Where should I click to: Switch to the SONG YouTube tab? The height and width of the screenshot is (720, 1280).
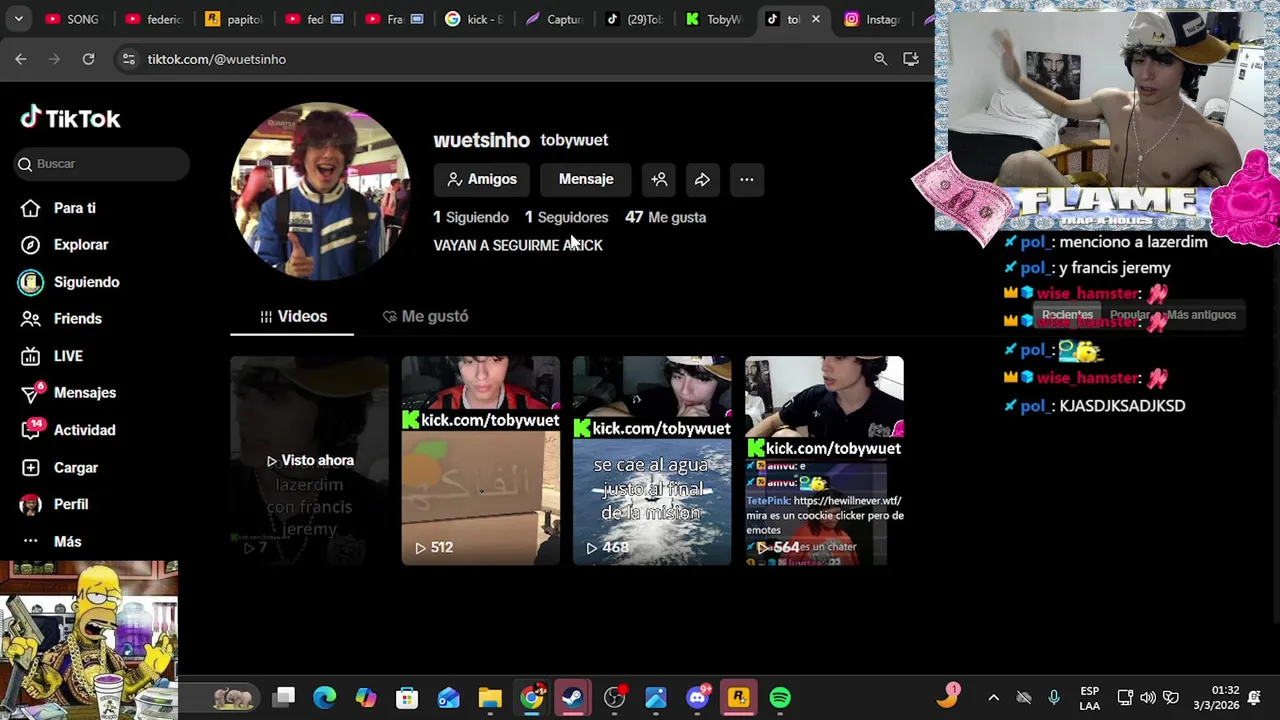tap(73, 19)
